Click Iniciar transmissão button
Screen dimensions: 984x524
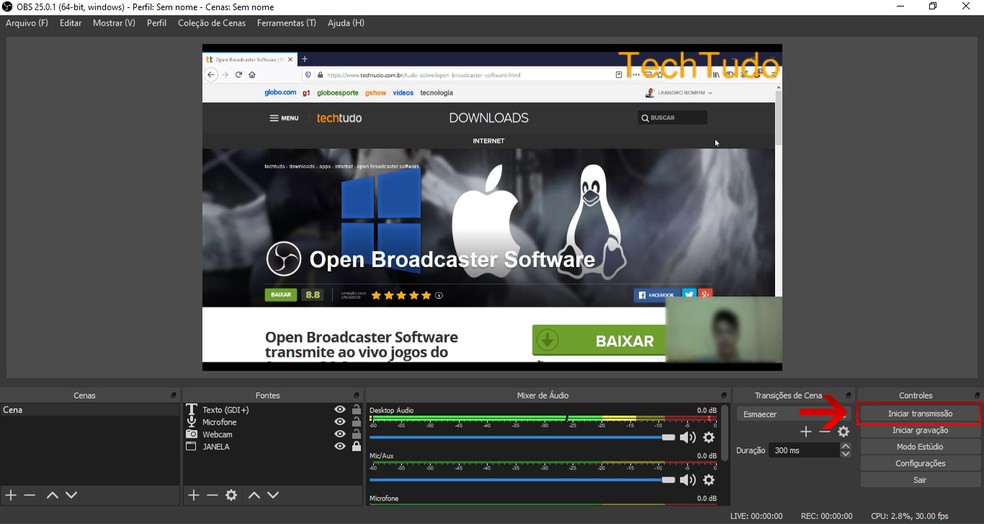(920, 414)
